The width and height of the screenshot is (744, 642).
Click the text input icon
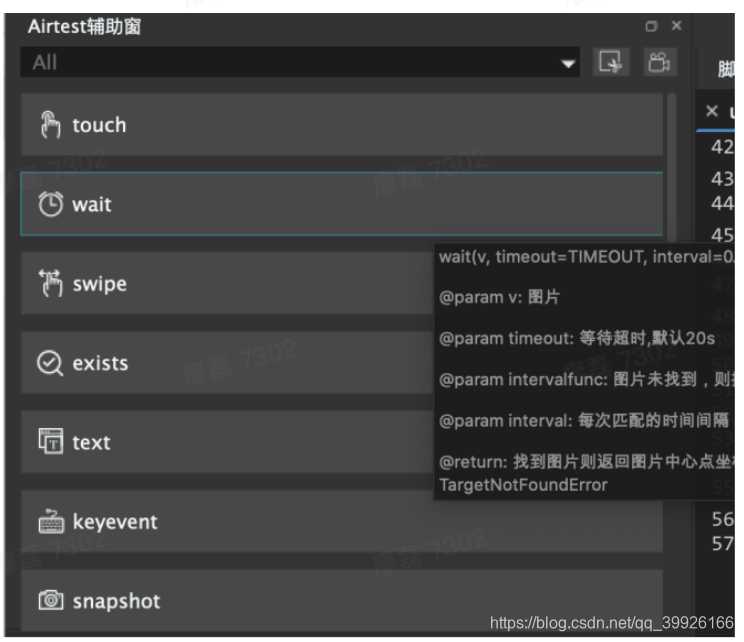(x=50, y=441)
